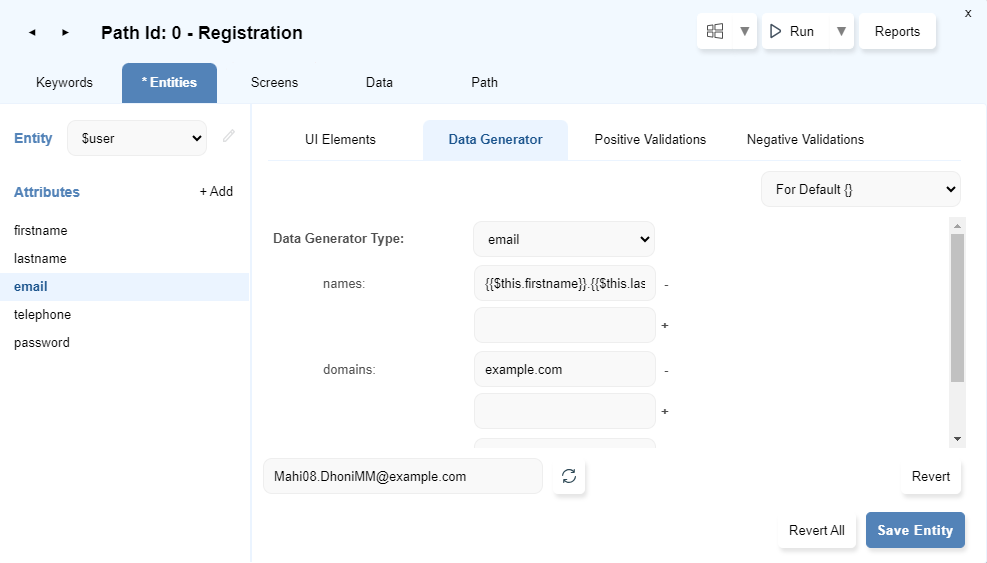This screenshot has width=987, height=563.
Task: Remove the example.com domain entry
Action: 666,371
